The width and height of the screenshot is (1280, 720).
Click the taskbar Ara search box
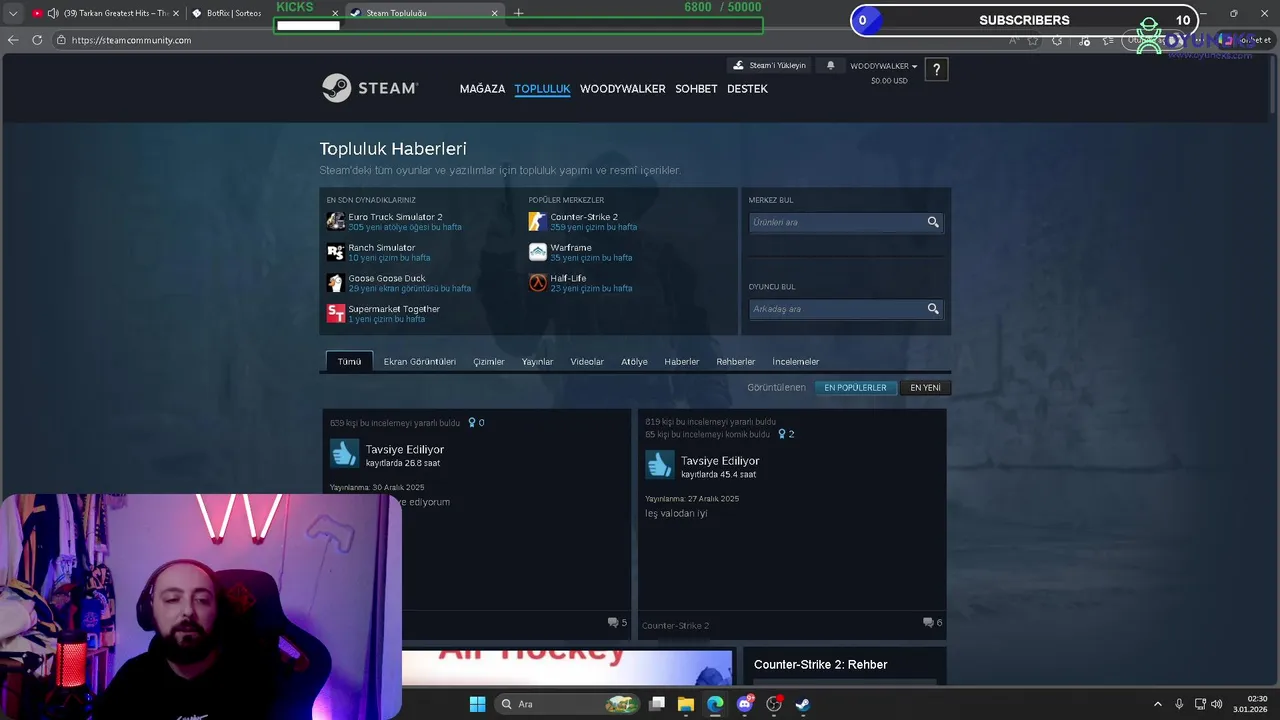[567, 704]
